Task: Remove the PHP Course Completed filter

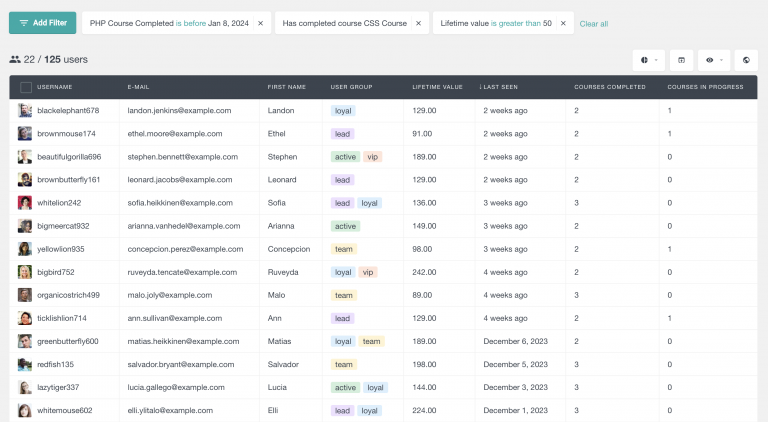Action: [x=261, y=23]
